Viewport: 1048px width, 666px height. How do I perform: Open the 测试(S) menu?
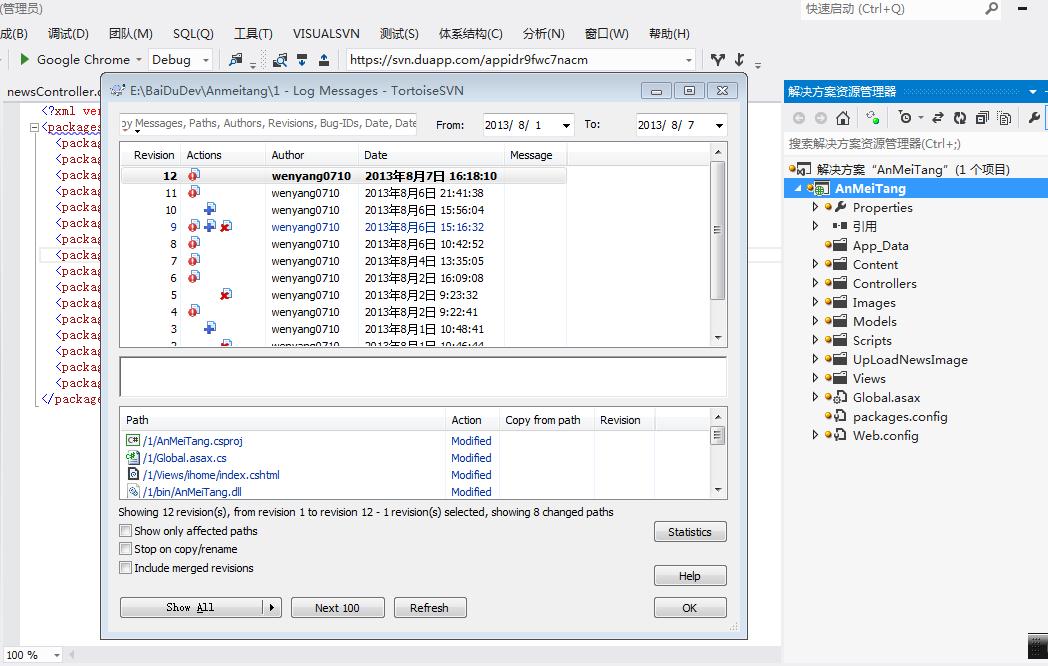(399, 33)
